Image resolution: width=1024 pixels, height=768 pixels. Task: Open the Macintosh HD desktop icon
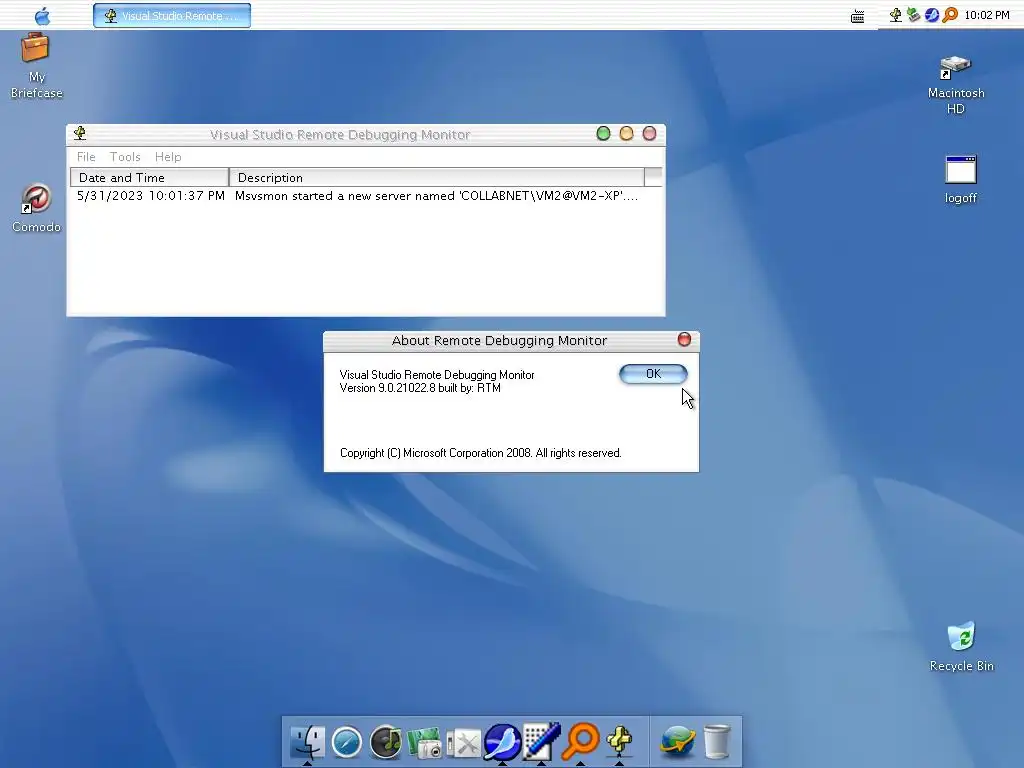point(955,85)
